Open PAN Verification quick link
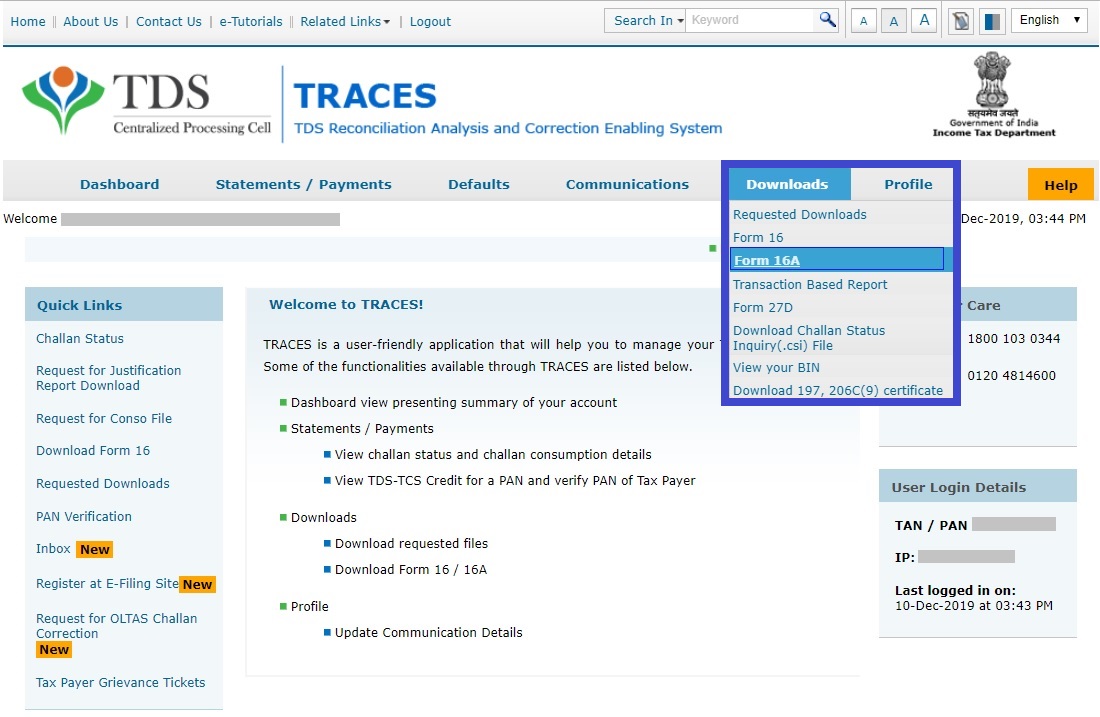 [x=84, y=516]
